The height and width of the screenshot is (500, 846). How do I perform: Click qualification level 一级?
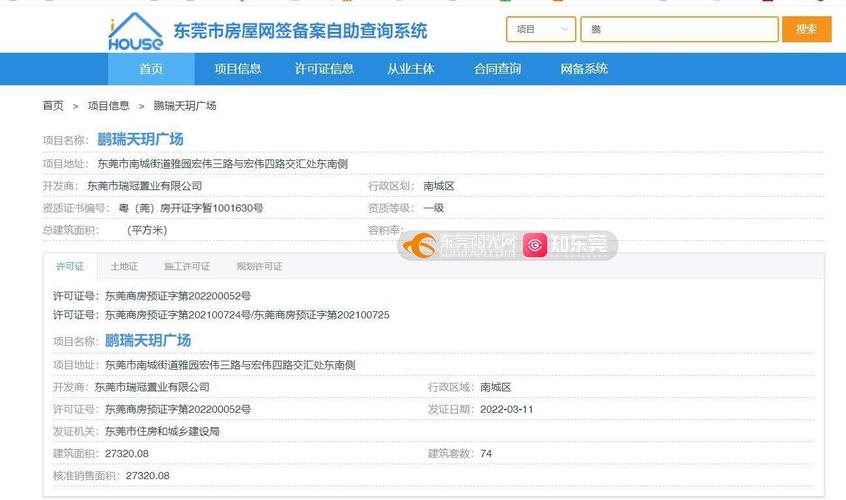coord(433,208)
